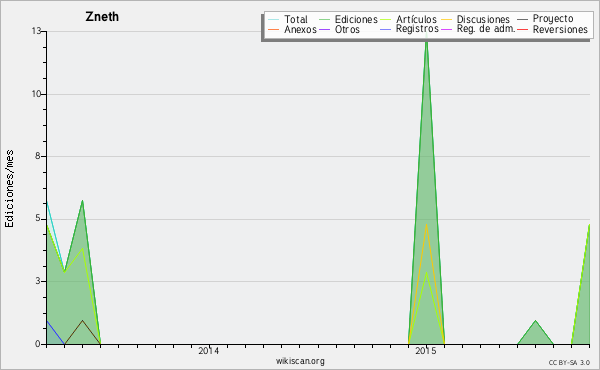This screenshot has width=600, height=370.
Task: Click the CC BY-SA 3.0 license text
Action: click(x=569, y=362)
